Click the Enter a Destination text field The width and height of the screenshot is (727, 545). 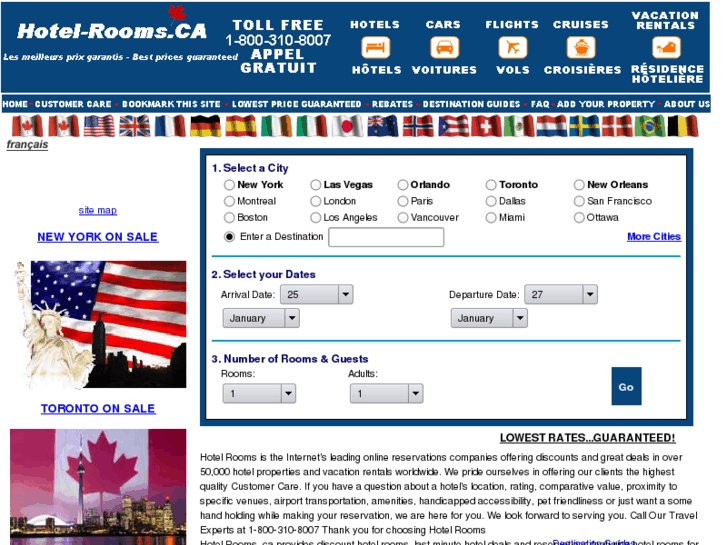pos(386,237)
